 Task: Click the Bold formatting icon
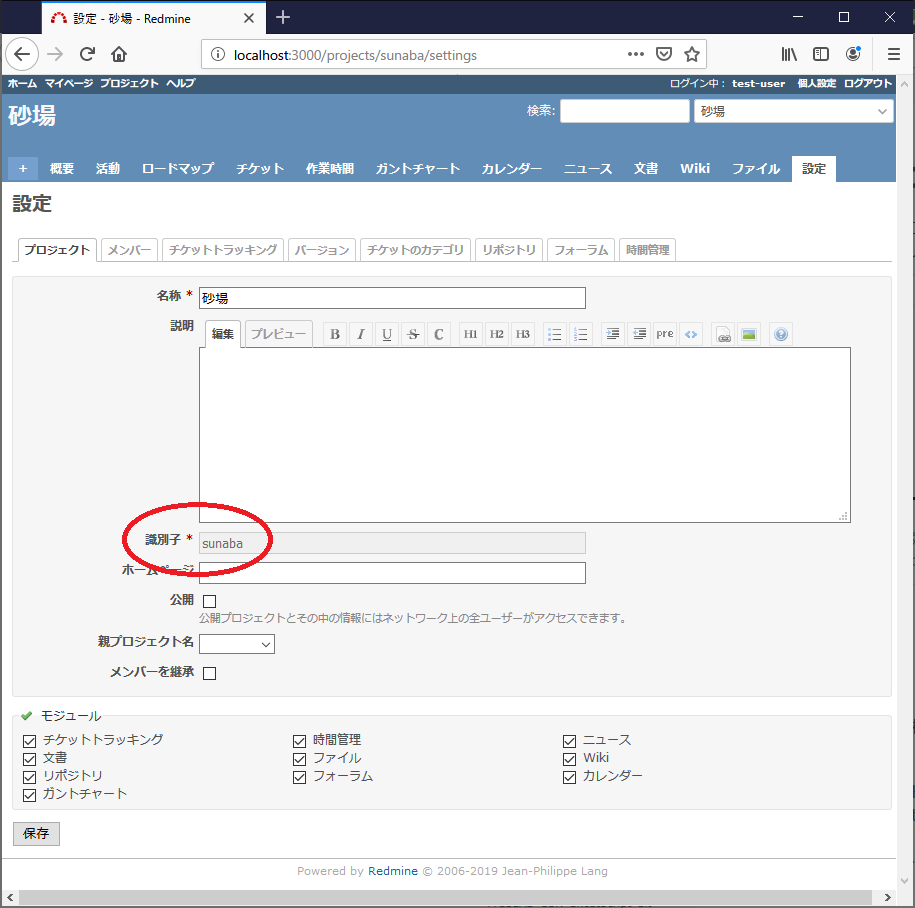335,334
